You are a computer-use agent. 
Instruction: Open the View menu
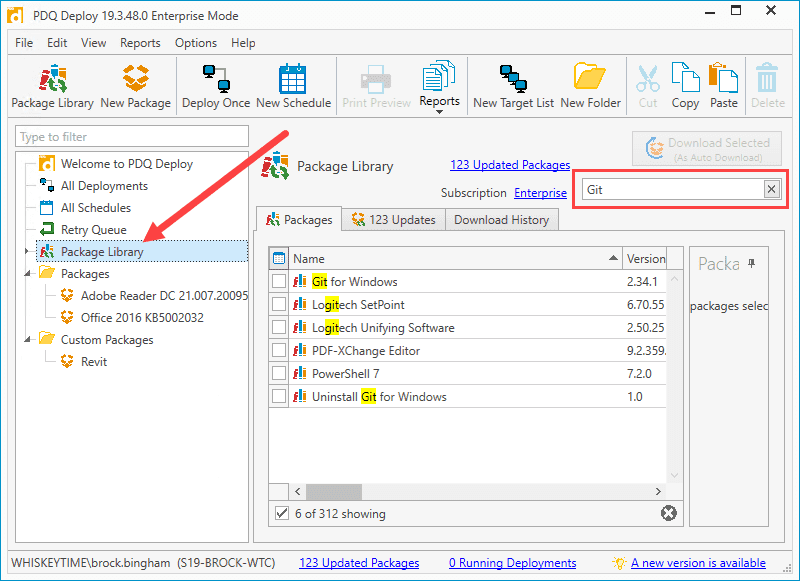[93, 43]
